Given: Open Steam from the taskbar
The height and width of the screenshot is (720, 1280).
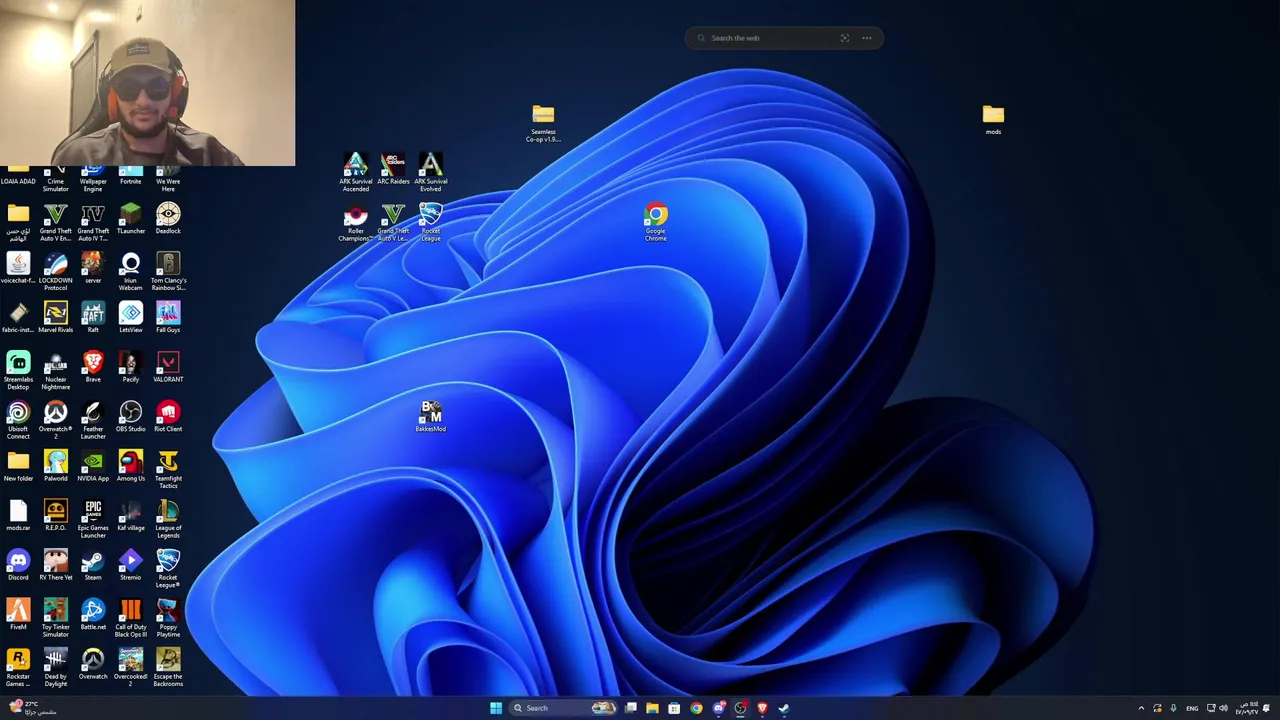Looking at the screenshot, I should coord(784,708).
